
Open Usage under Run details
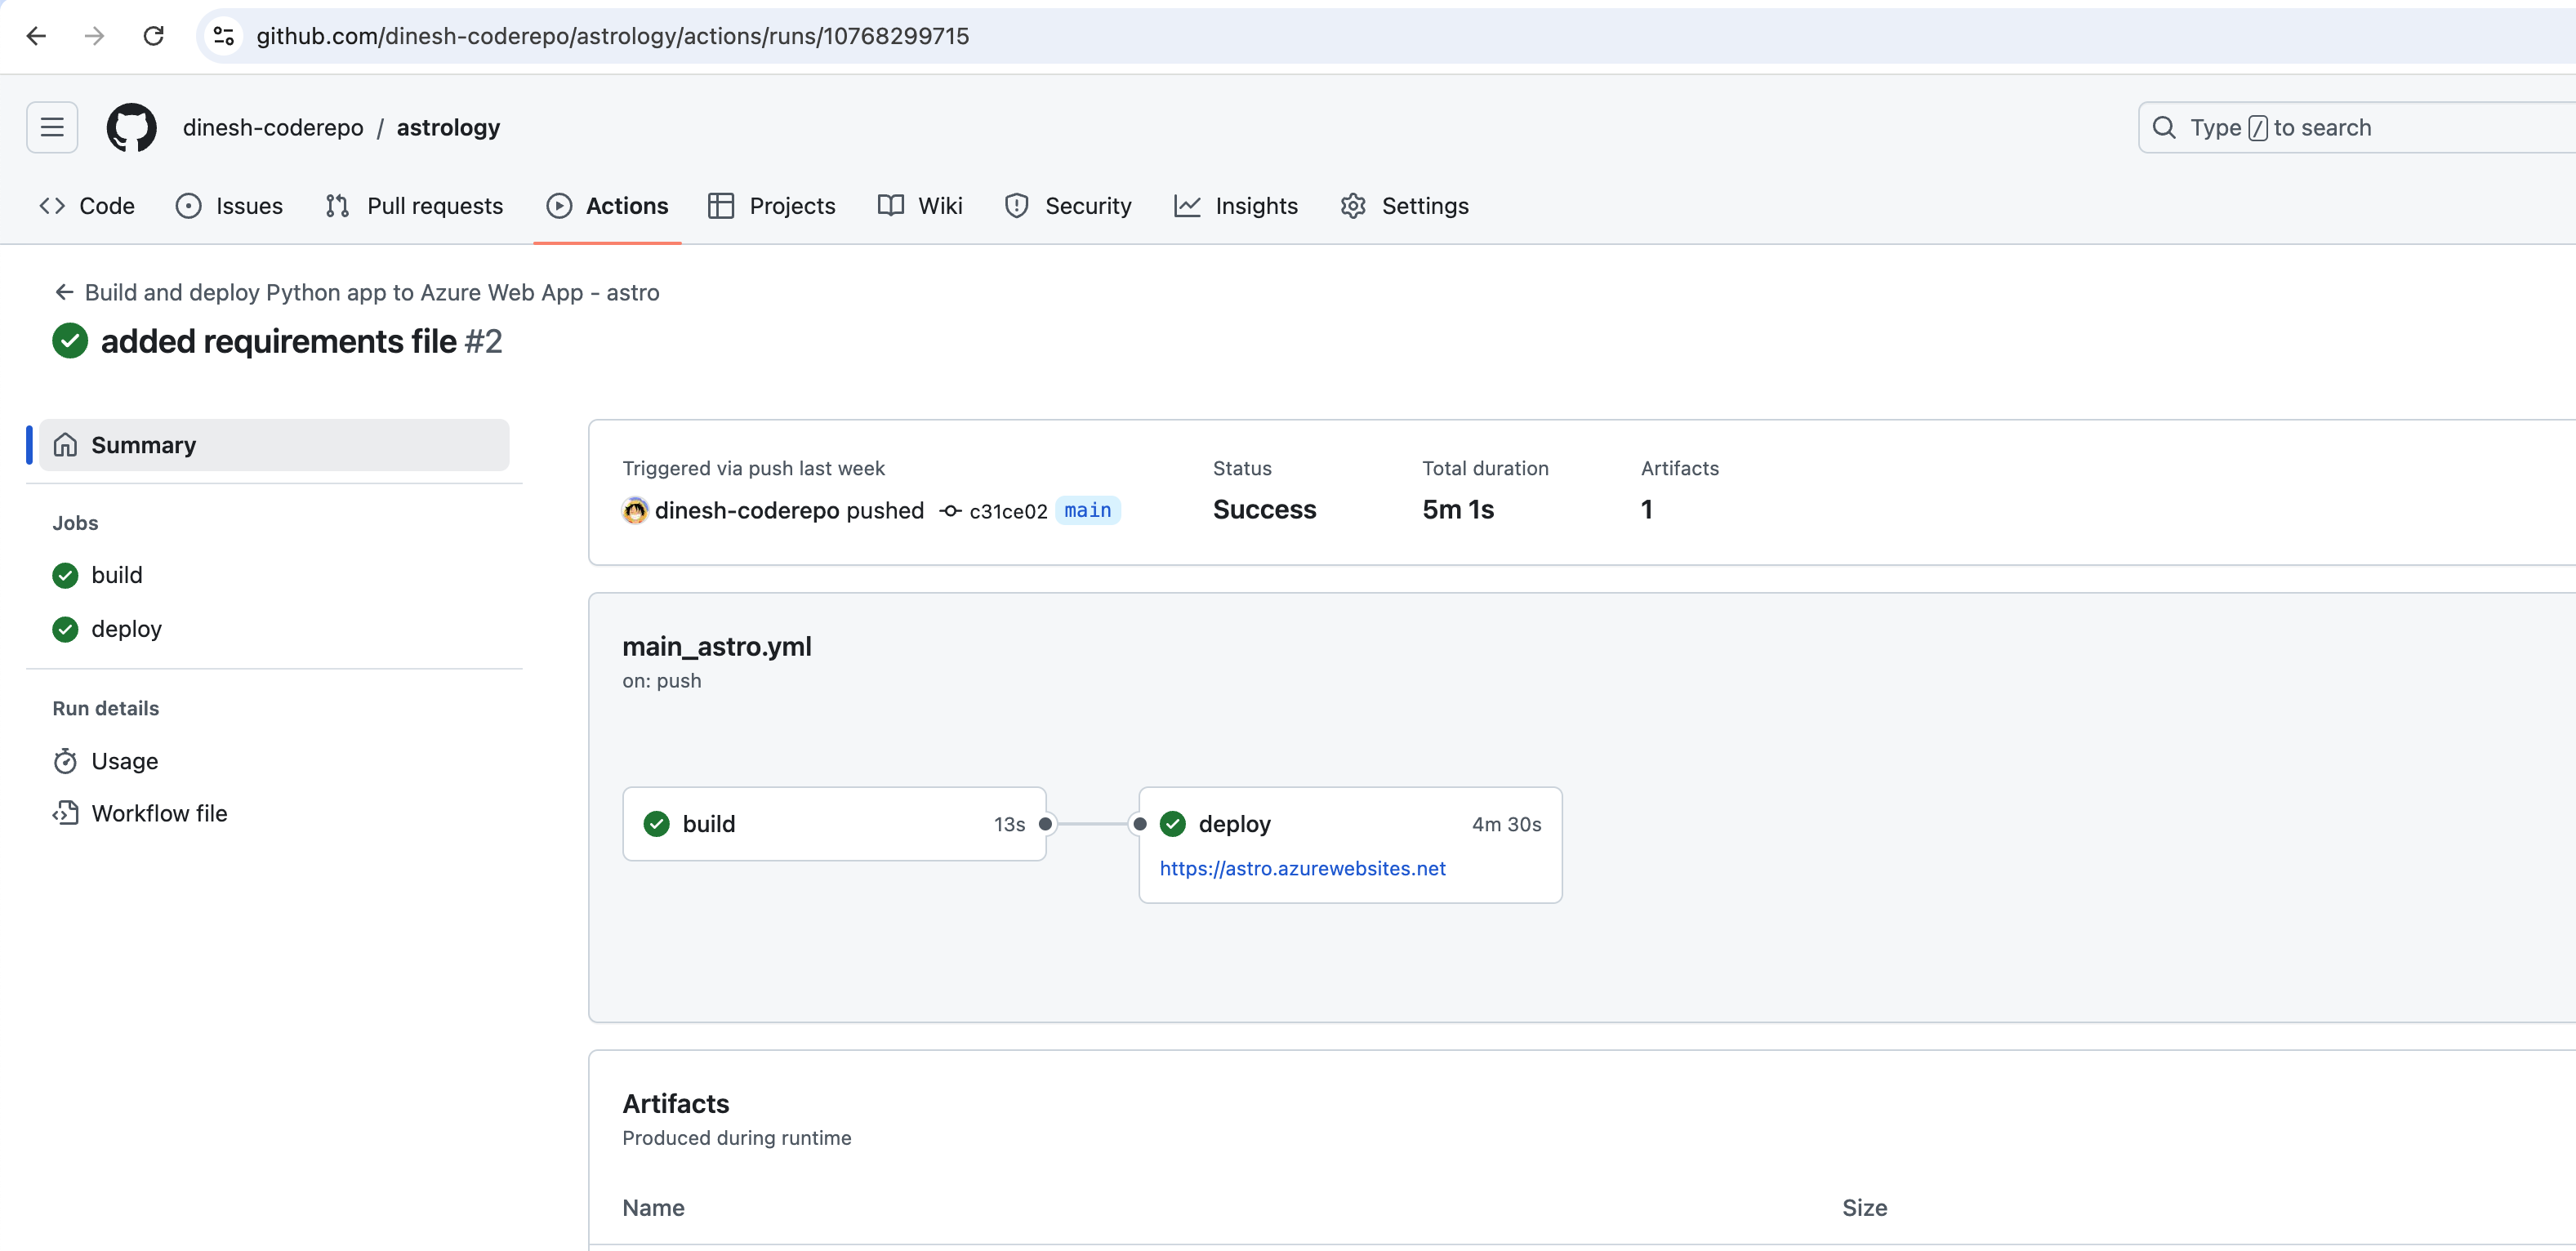tap(124, 761)
